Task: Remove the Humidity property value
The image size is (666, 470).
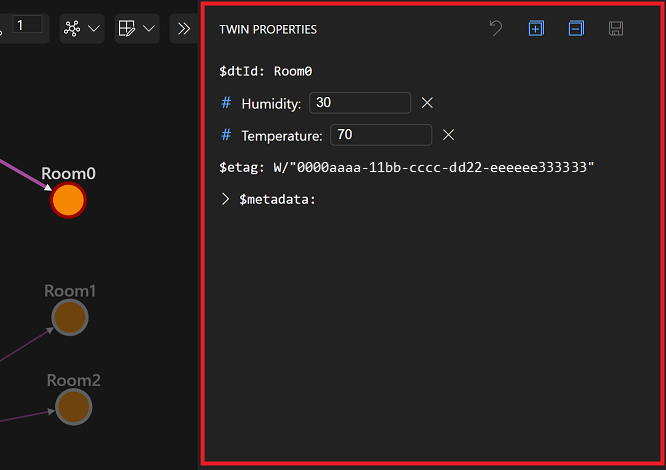Action: [427, 103]
